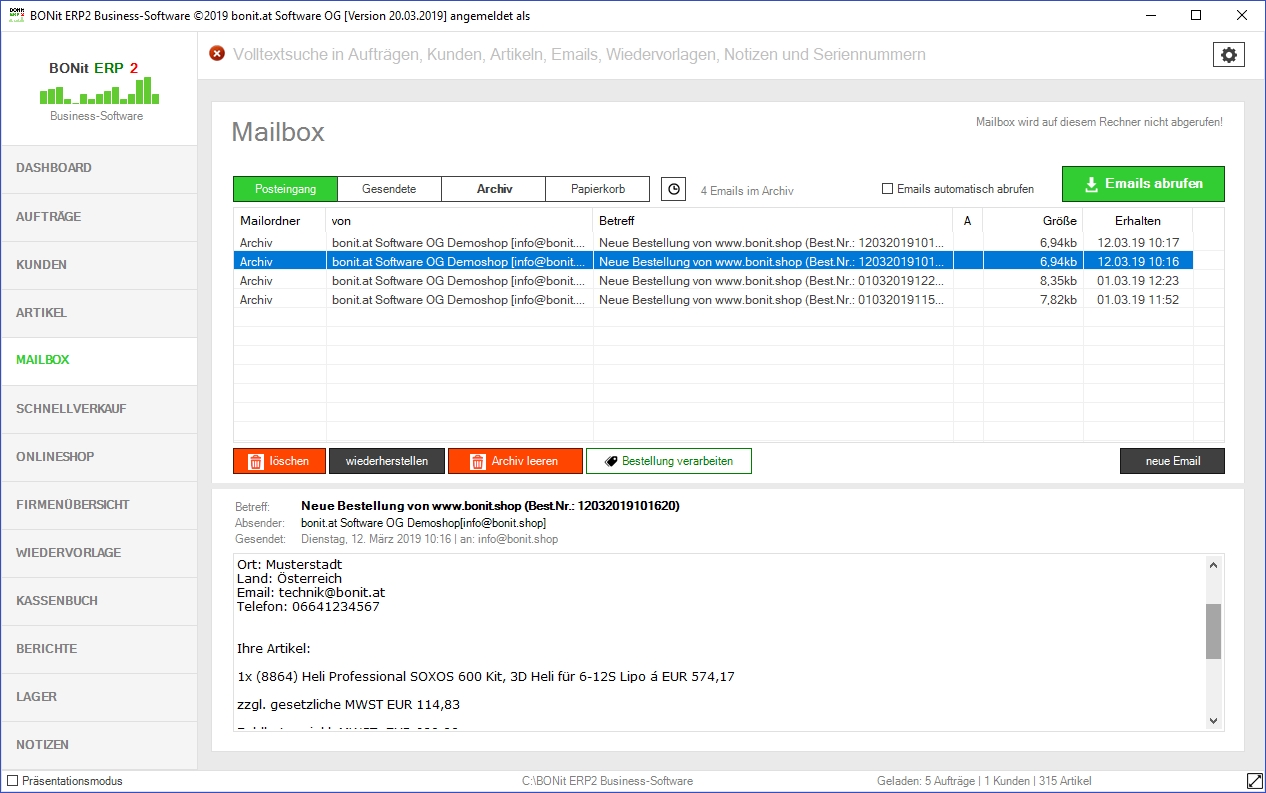The image size is (1266, 793).
Task: Click the bold subject line in the email preview
Action: [490, 506]
